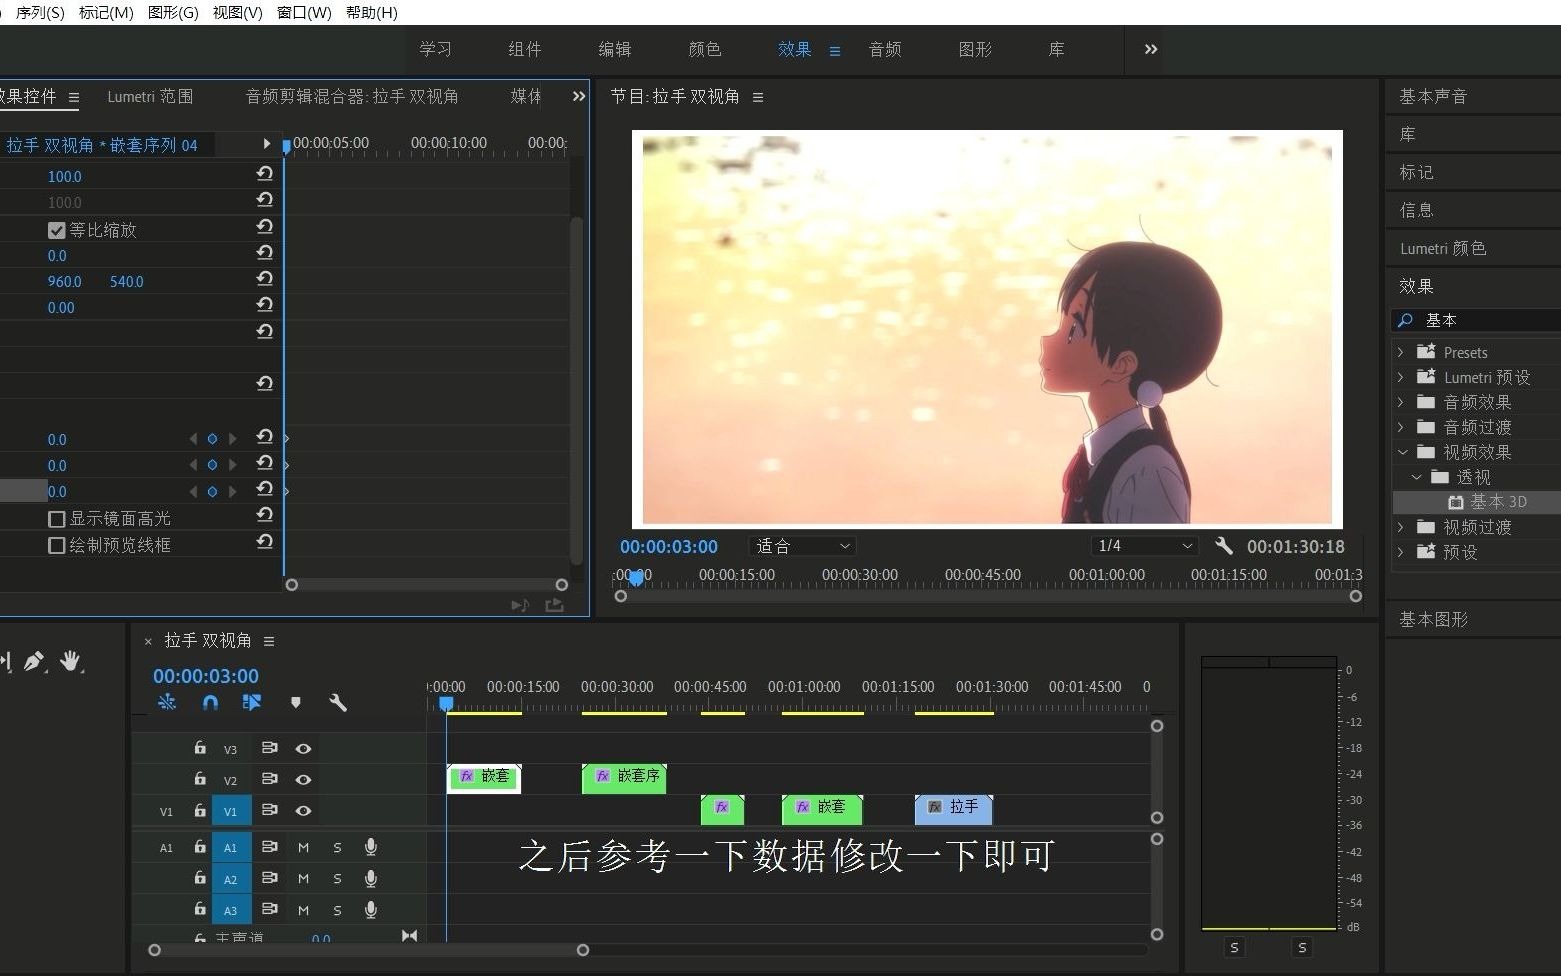Show more workspaces overflow chevron
Image resolution: width=1561 pixels, height=976 pixels.
[x=1151, y=49]
